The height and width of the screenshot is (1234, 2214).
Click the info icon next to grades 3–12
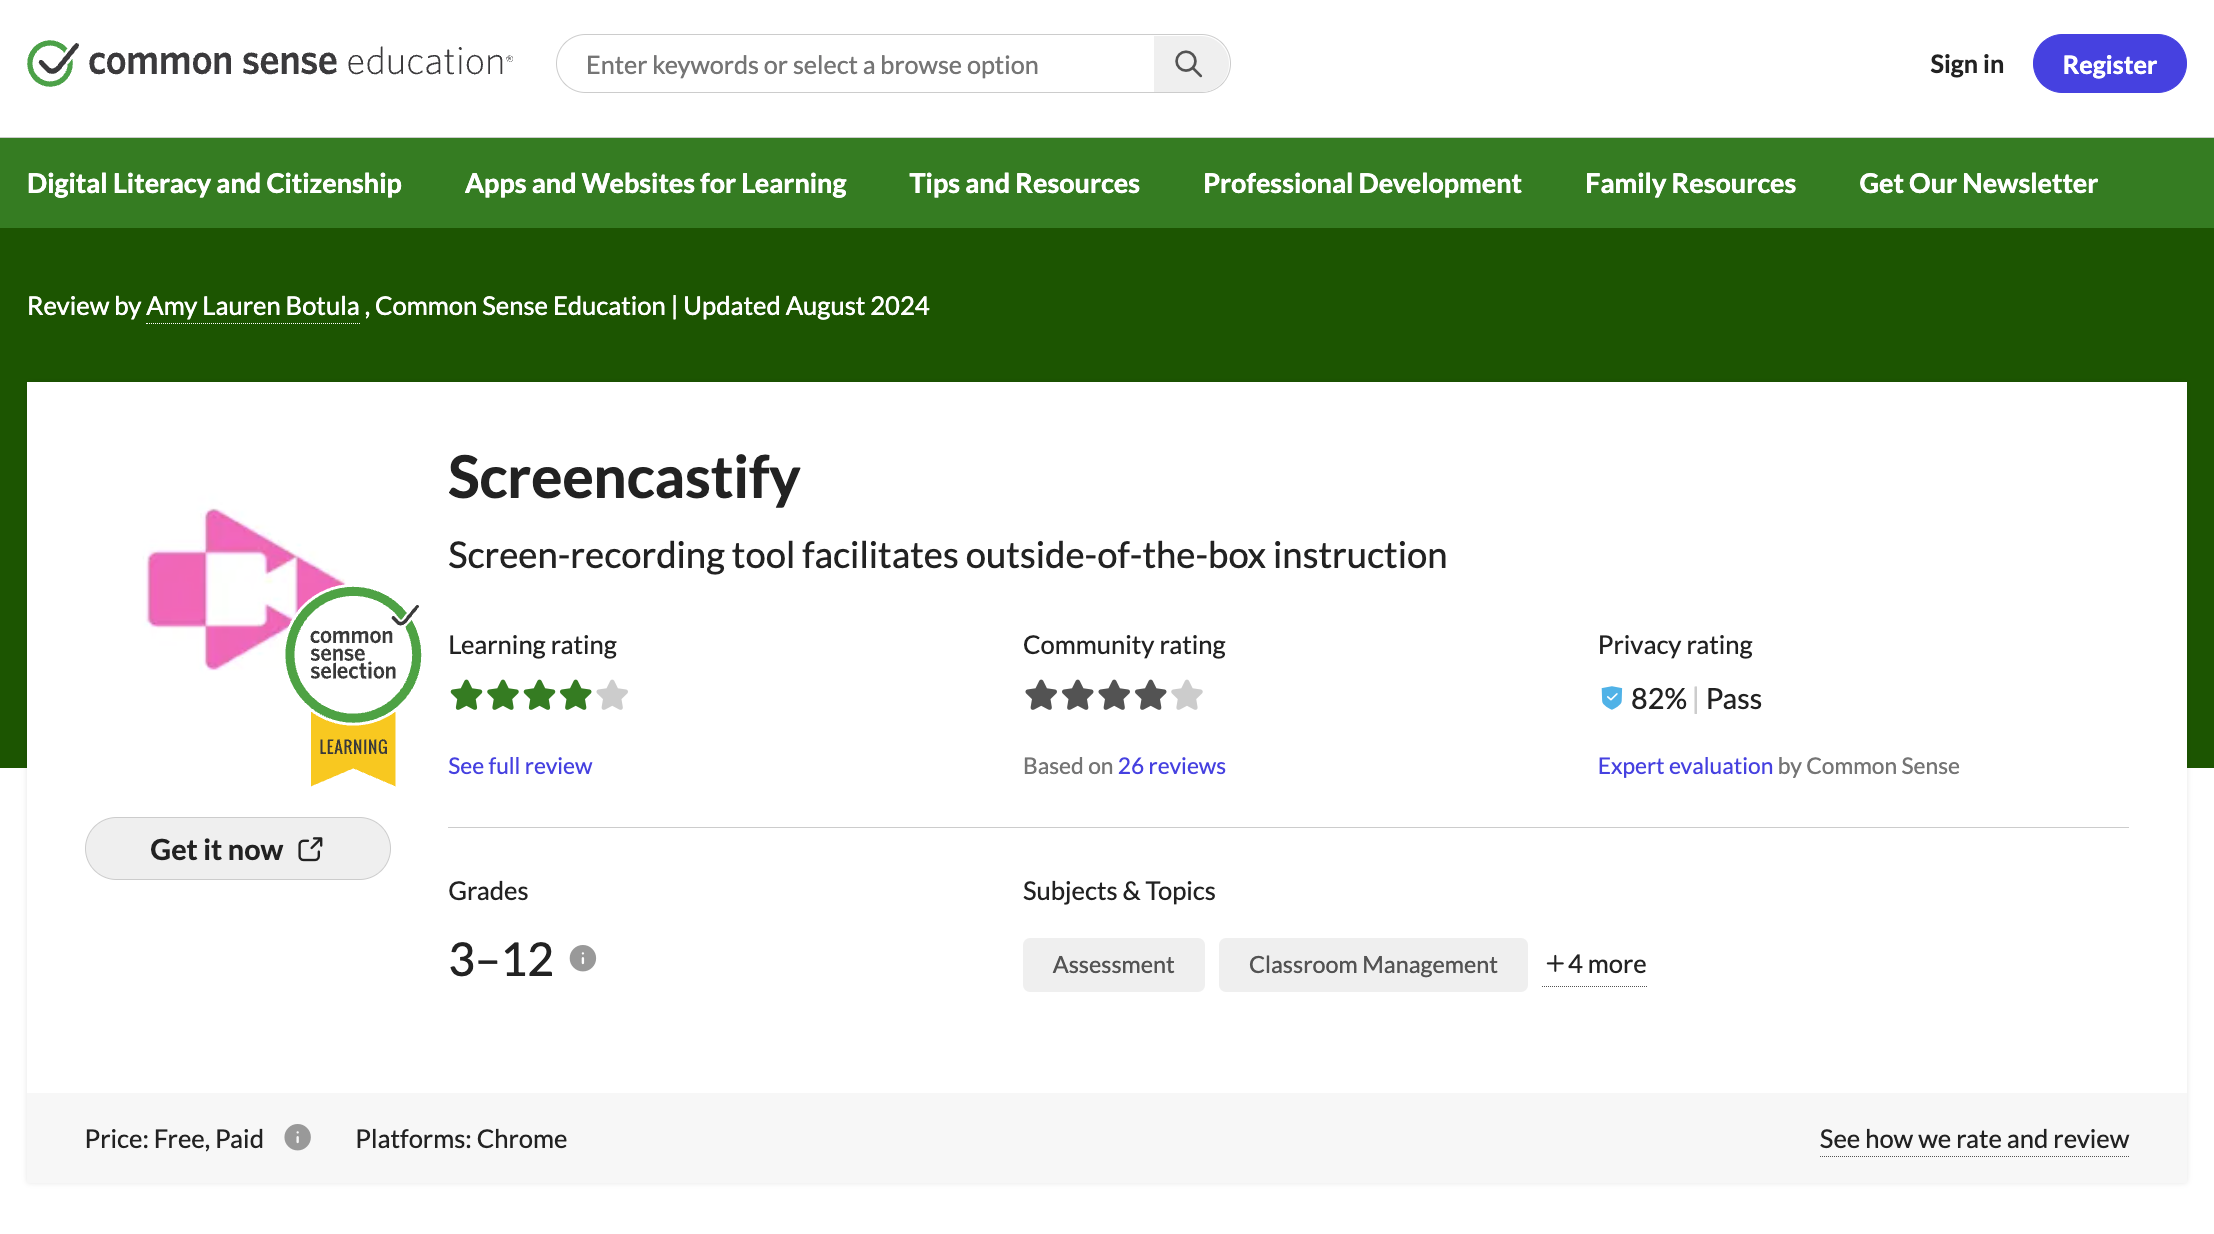click(x=583, y=959)
